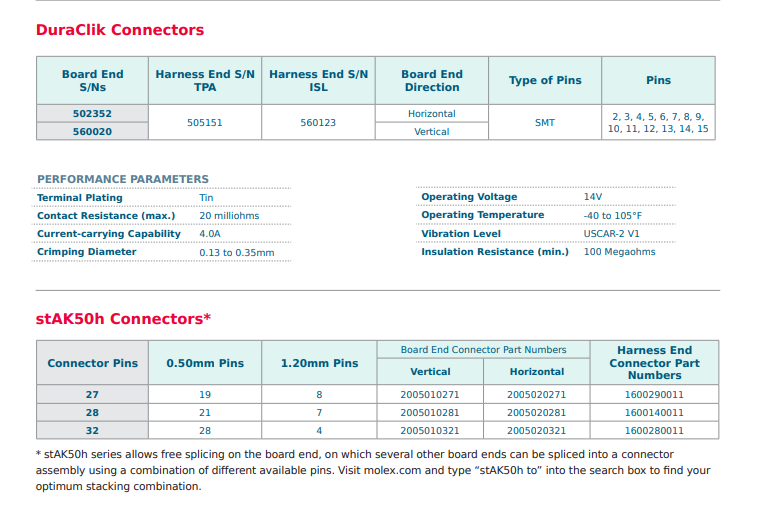Click harness part number 1600140011

click(654, 412)
